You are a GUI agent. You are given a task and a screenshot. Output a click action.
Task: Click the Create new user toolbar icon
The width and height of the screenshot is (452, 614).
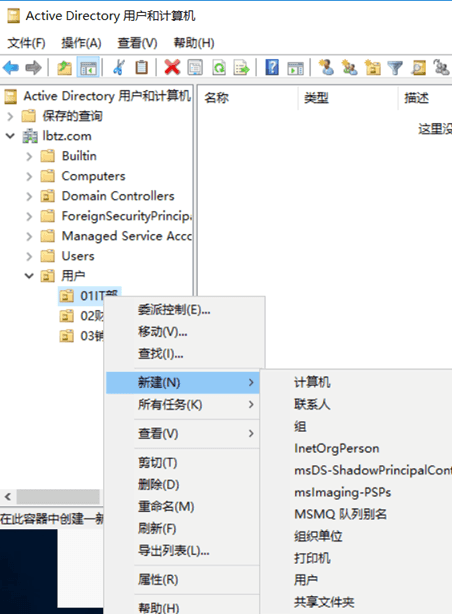coord(326,67)
